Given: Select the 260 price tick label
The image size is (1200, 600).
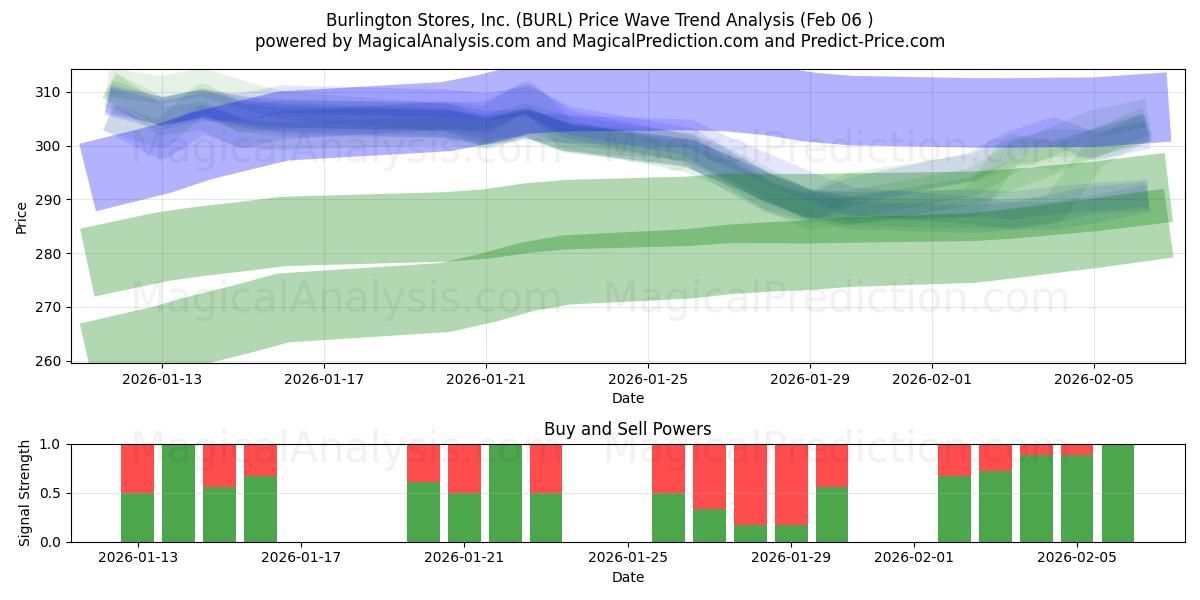Looking at the screenshot, I should tap(50, 361).
